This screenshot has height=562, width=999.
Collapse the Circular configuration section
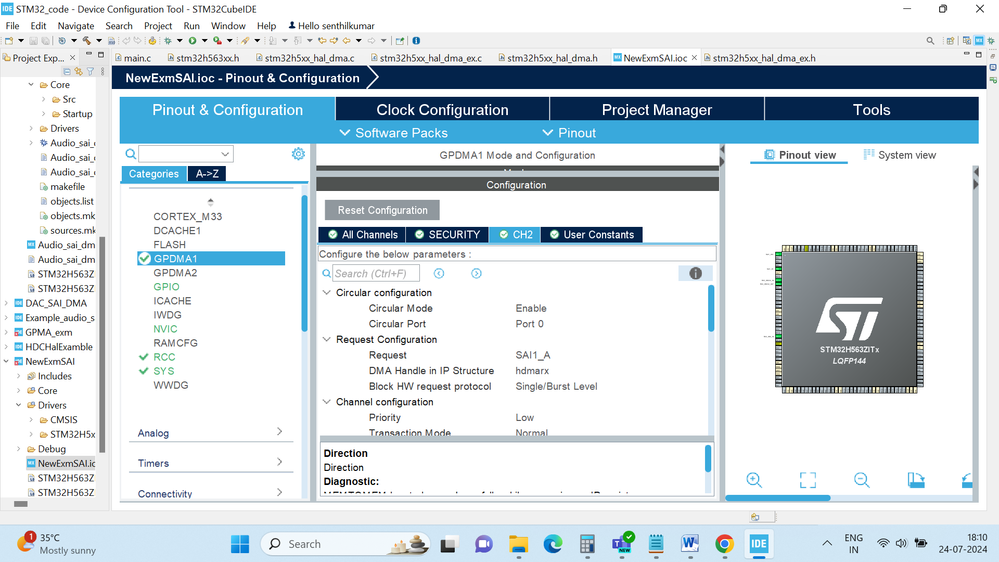(327, 292)
